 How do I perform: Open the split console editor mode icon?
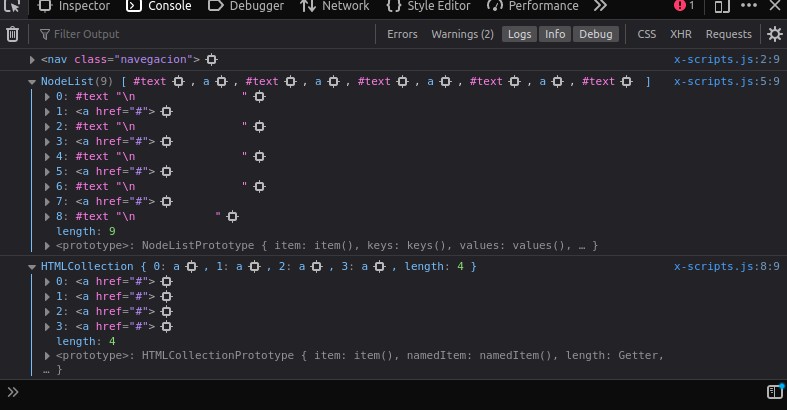point(775,391)
